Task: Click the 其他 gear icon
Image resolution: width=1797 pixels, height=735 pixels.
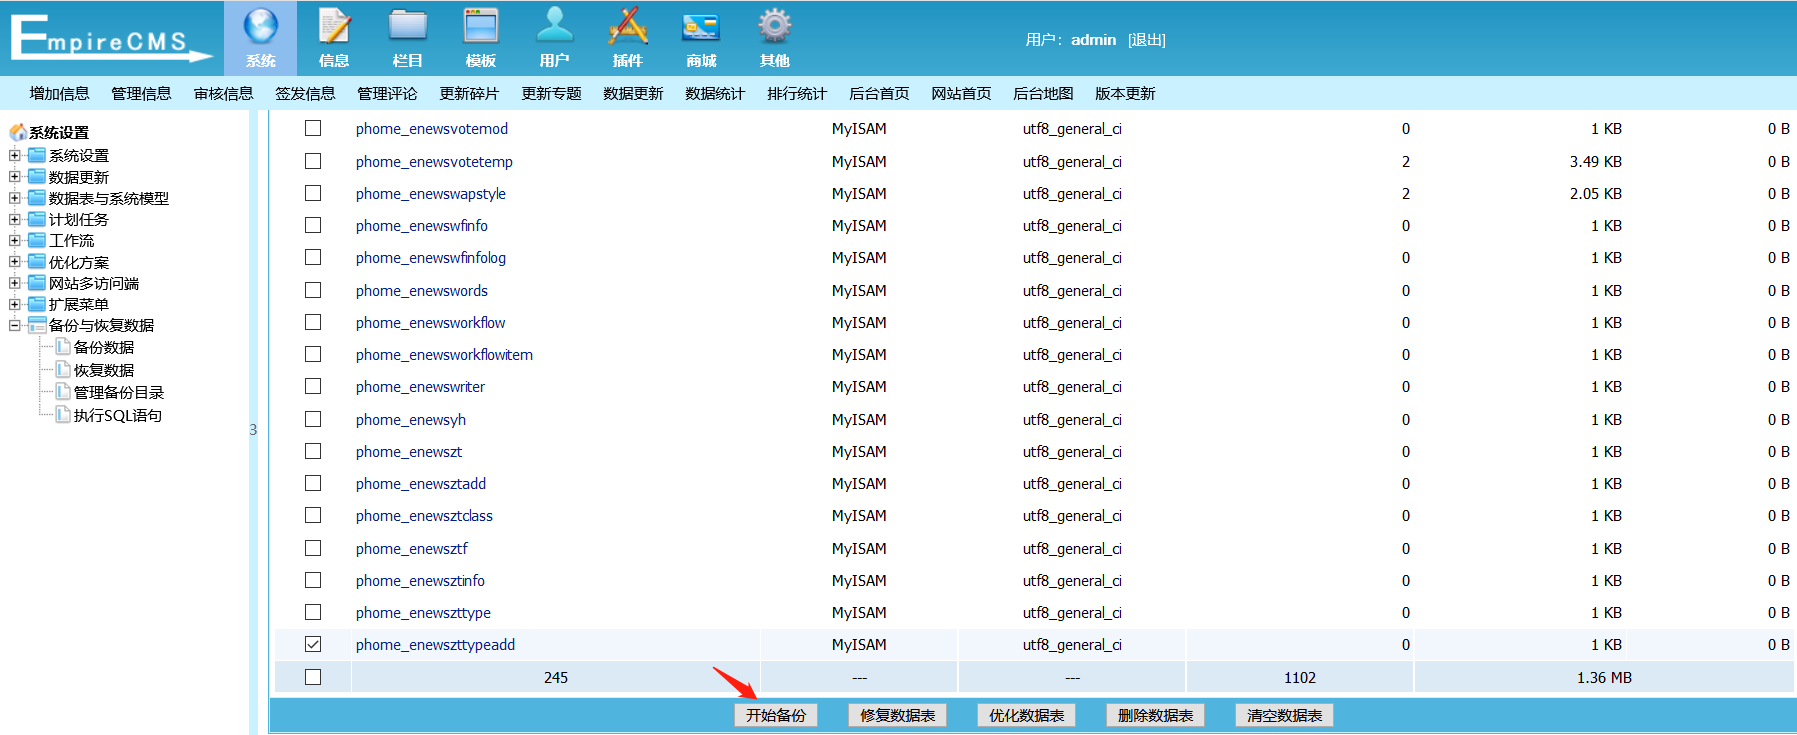Action: 775,26
